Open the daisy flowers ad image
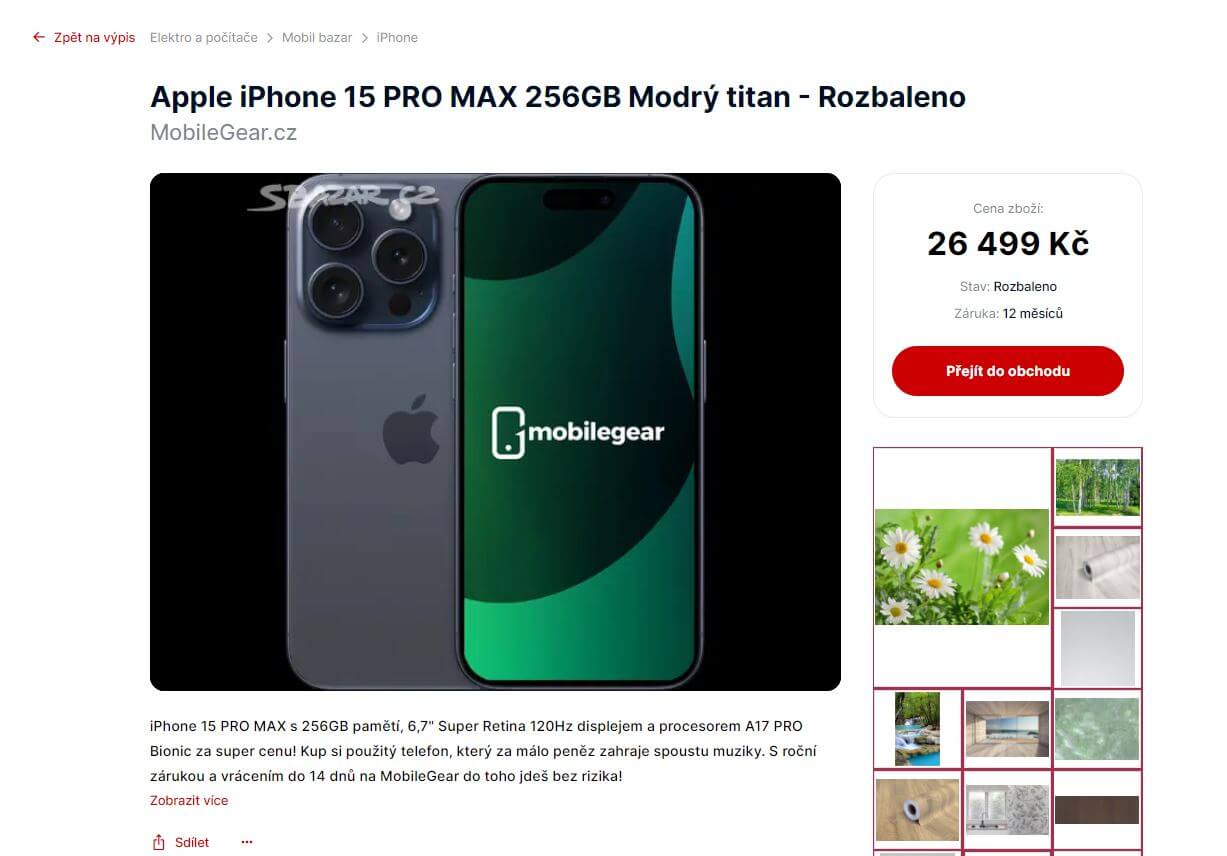This screenshot has height=856, width=1227. coord(962,567)
